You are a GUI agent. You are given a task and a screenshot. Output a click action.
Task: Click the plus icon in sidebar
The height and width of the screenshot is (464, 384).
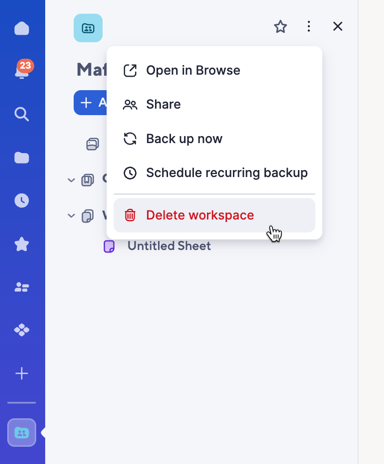[x=22, y=373]
